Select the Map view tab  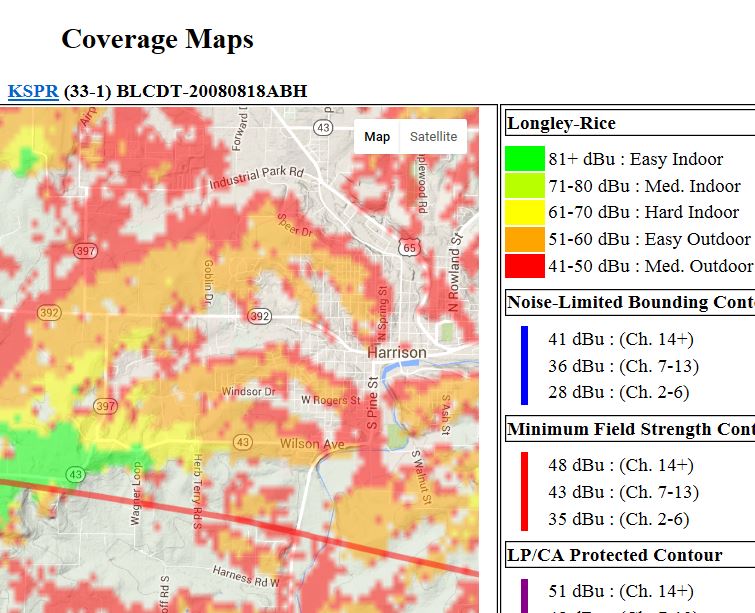coord(377,137)
